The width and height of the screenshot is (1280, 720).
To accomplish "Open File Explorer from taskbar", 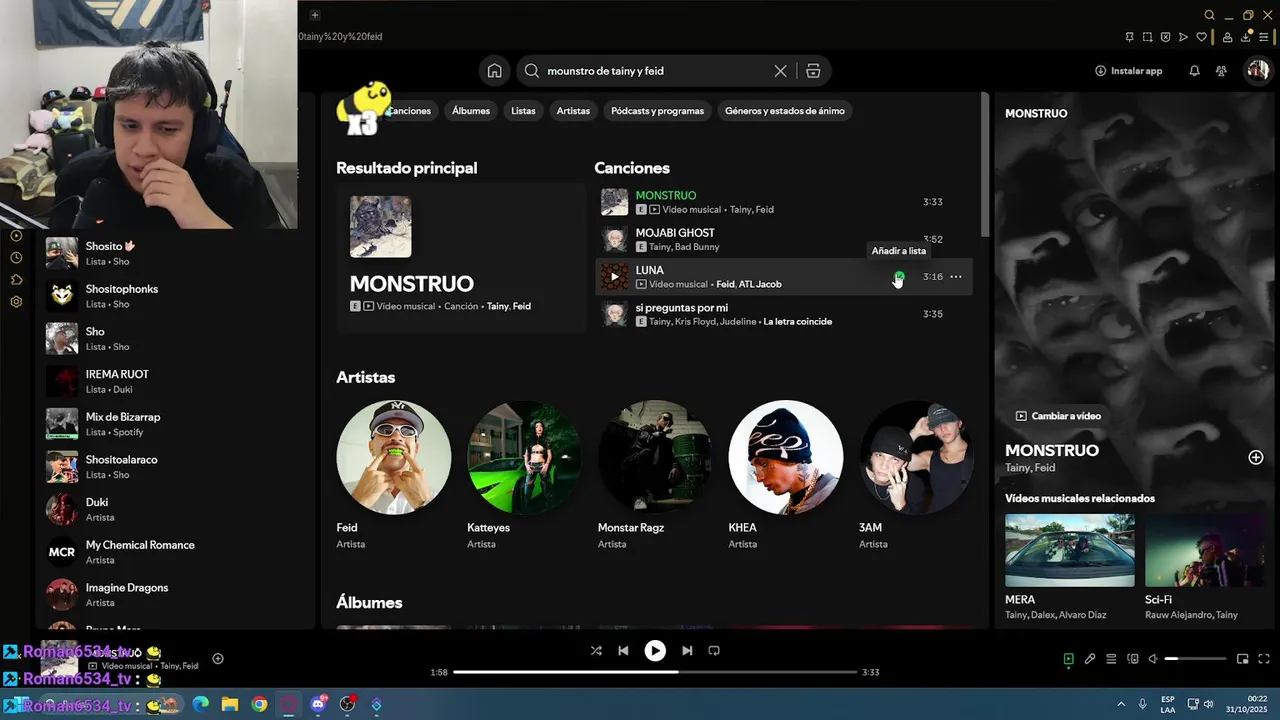I will [229, 704].
